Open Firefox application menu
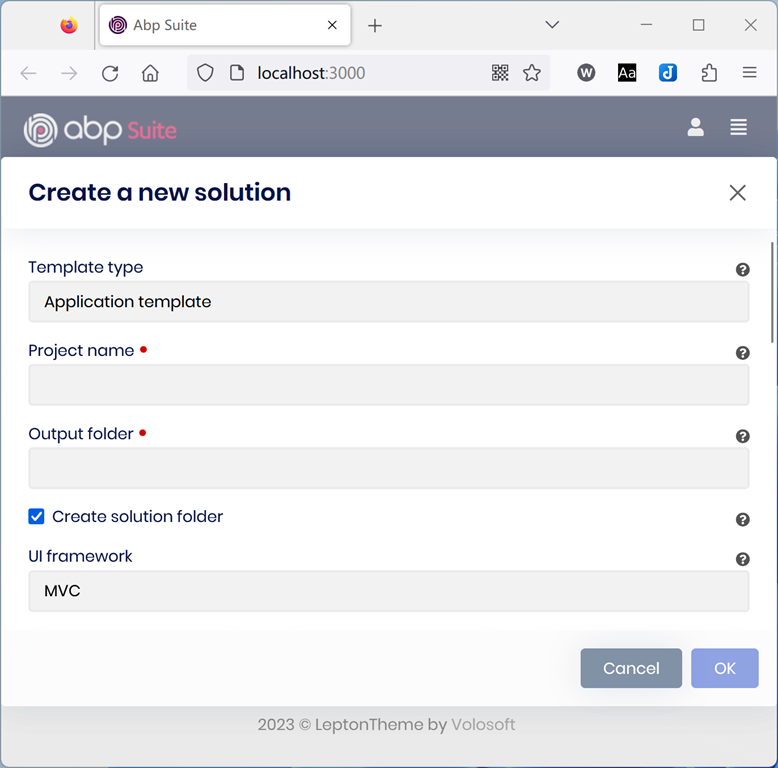This screenshot has width=778, height=768. [x=749, y=73]
